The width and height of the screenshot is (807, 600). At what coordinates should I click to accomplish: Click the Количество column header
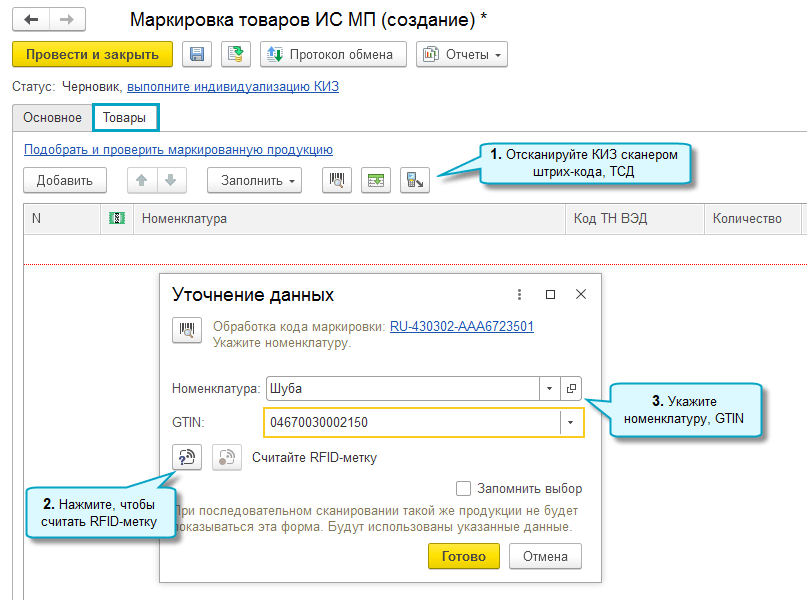click(x=752, y=219)
